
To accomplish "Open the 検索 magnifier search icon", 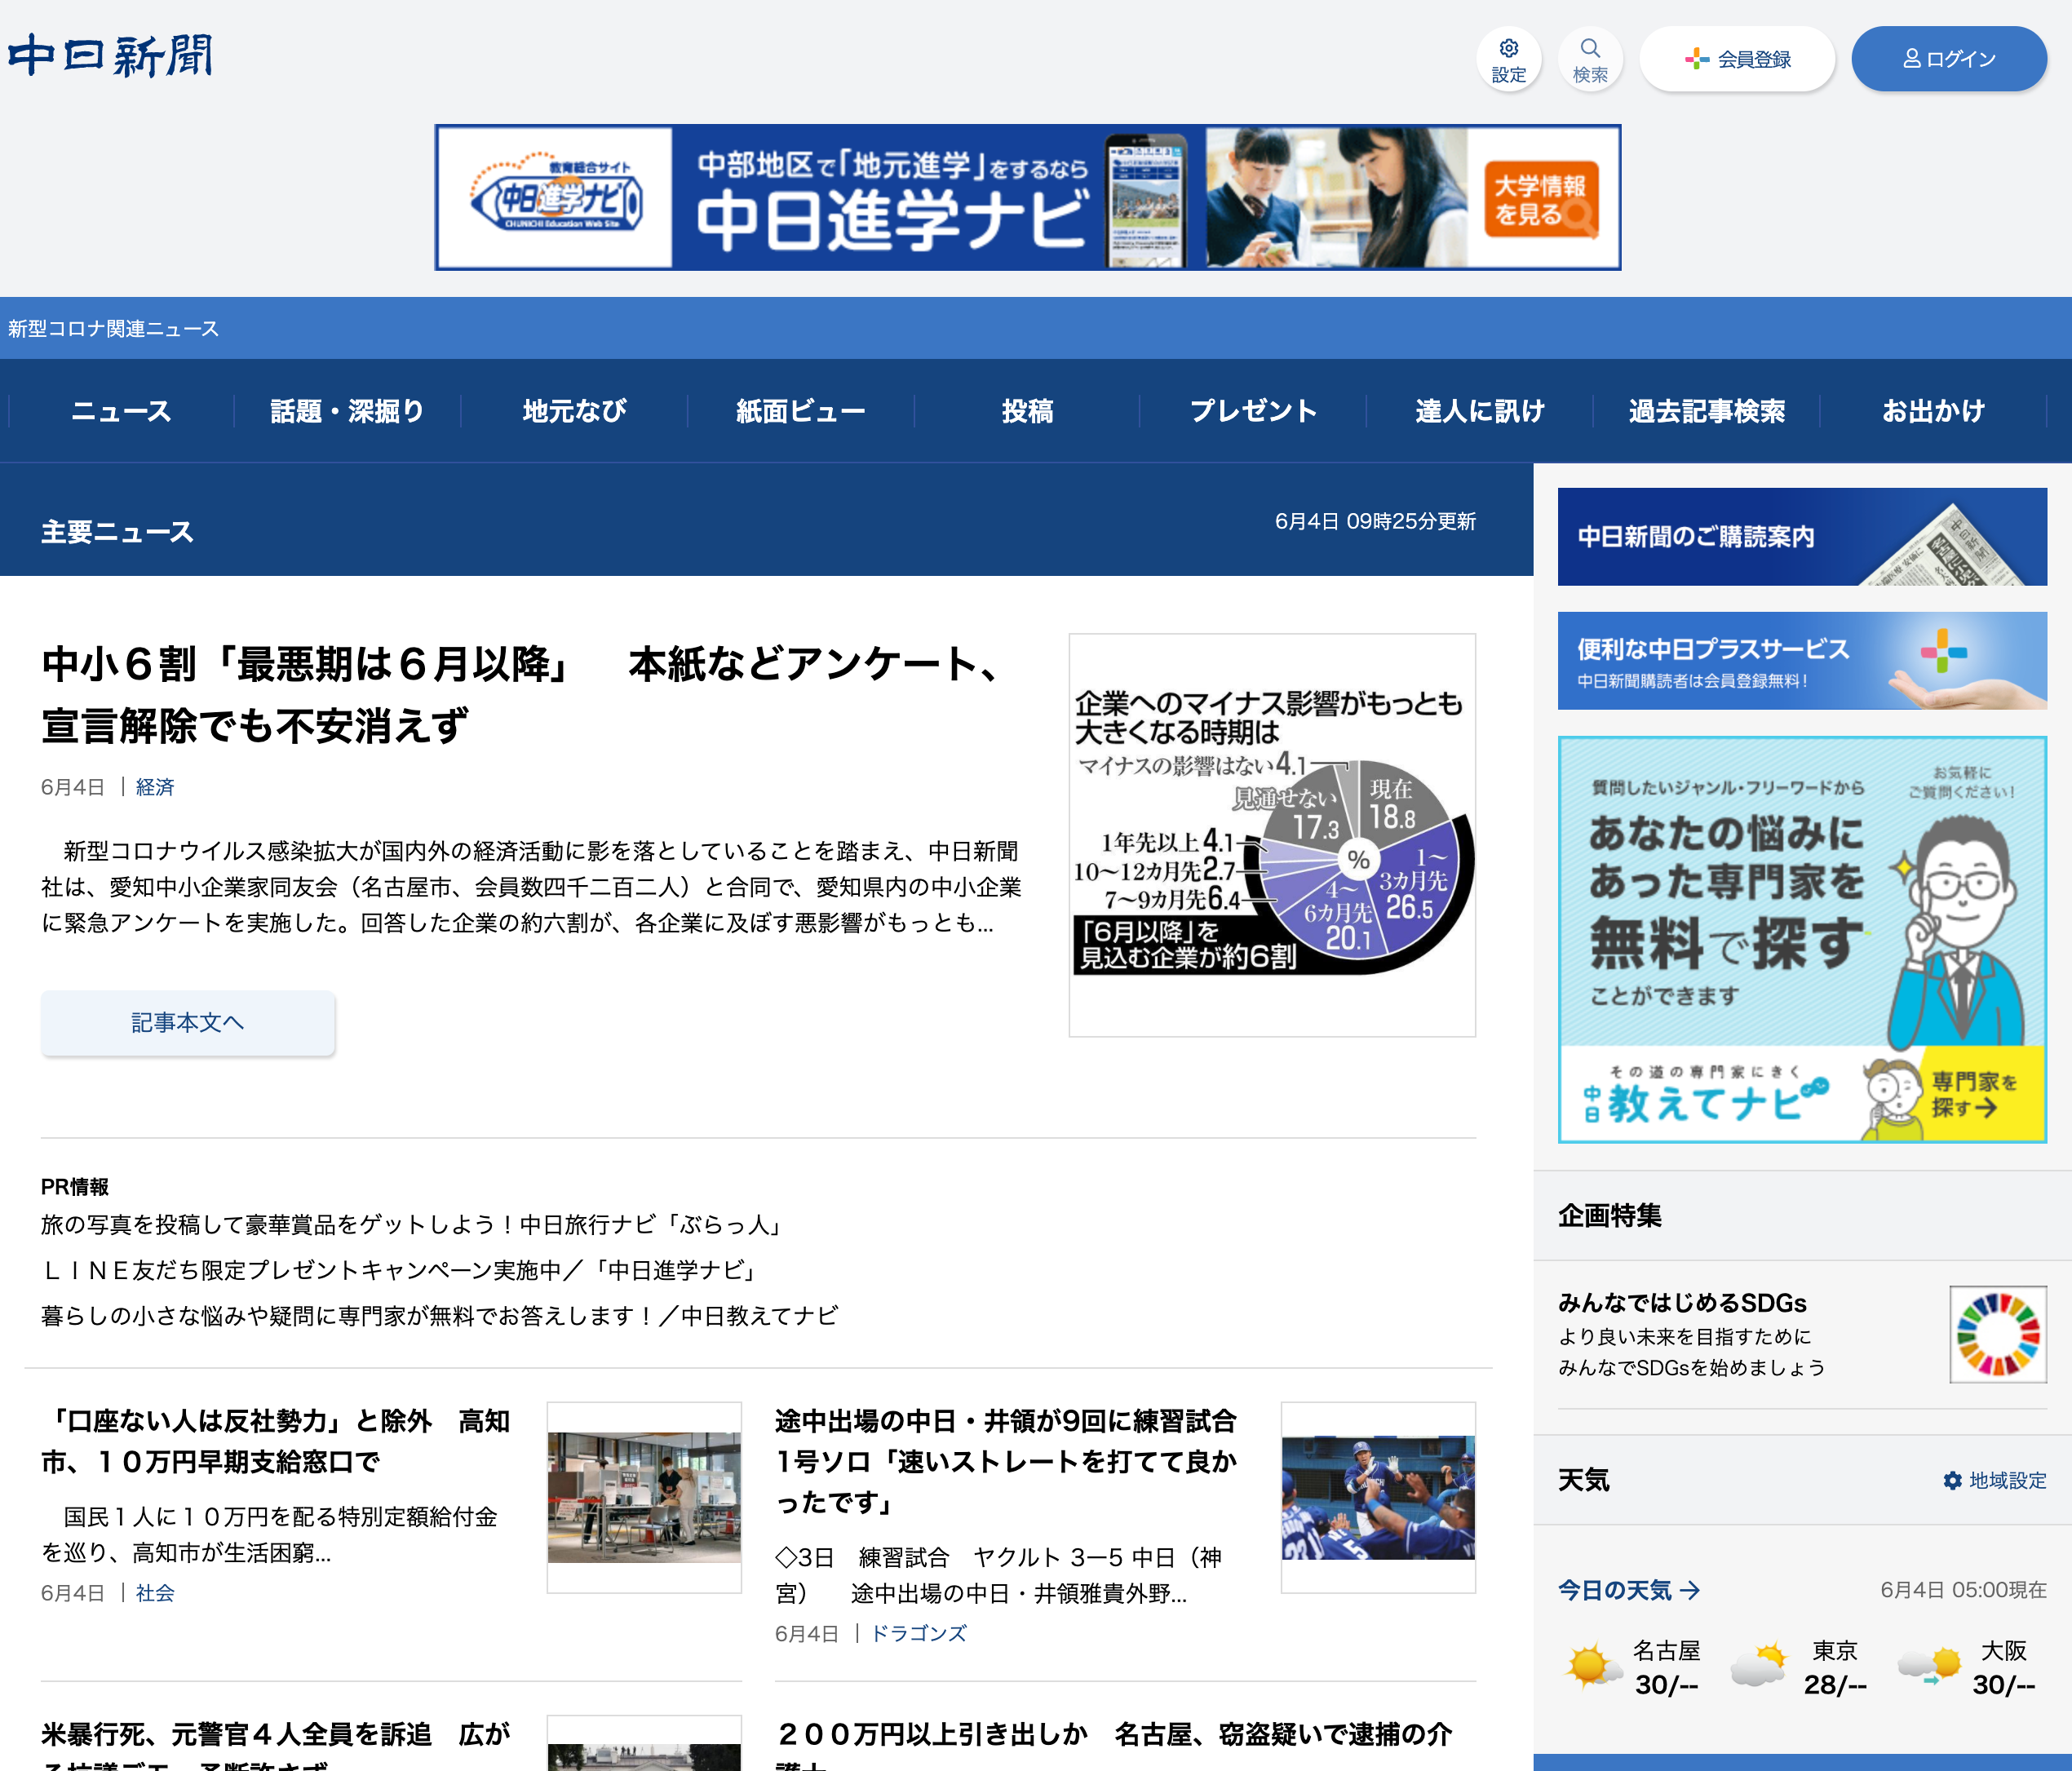I will [x=1590, y=59].
